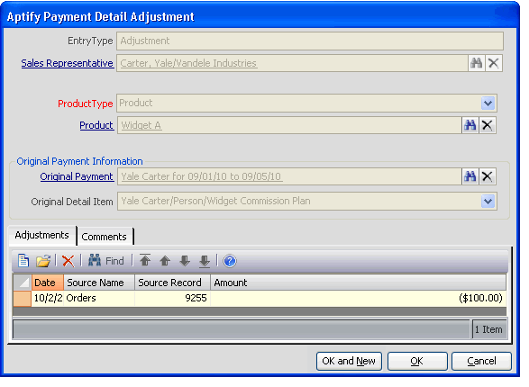Open the Original Payment link label
529x387 pixels.
[77, 176]
